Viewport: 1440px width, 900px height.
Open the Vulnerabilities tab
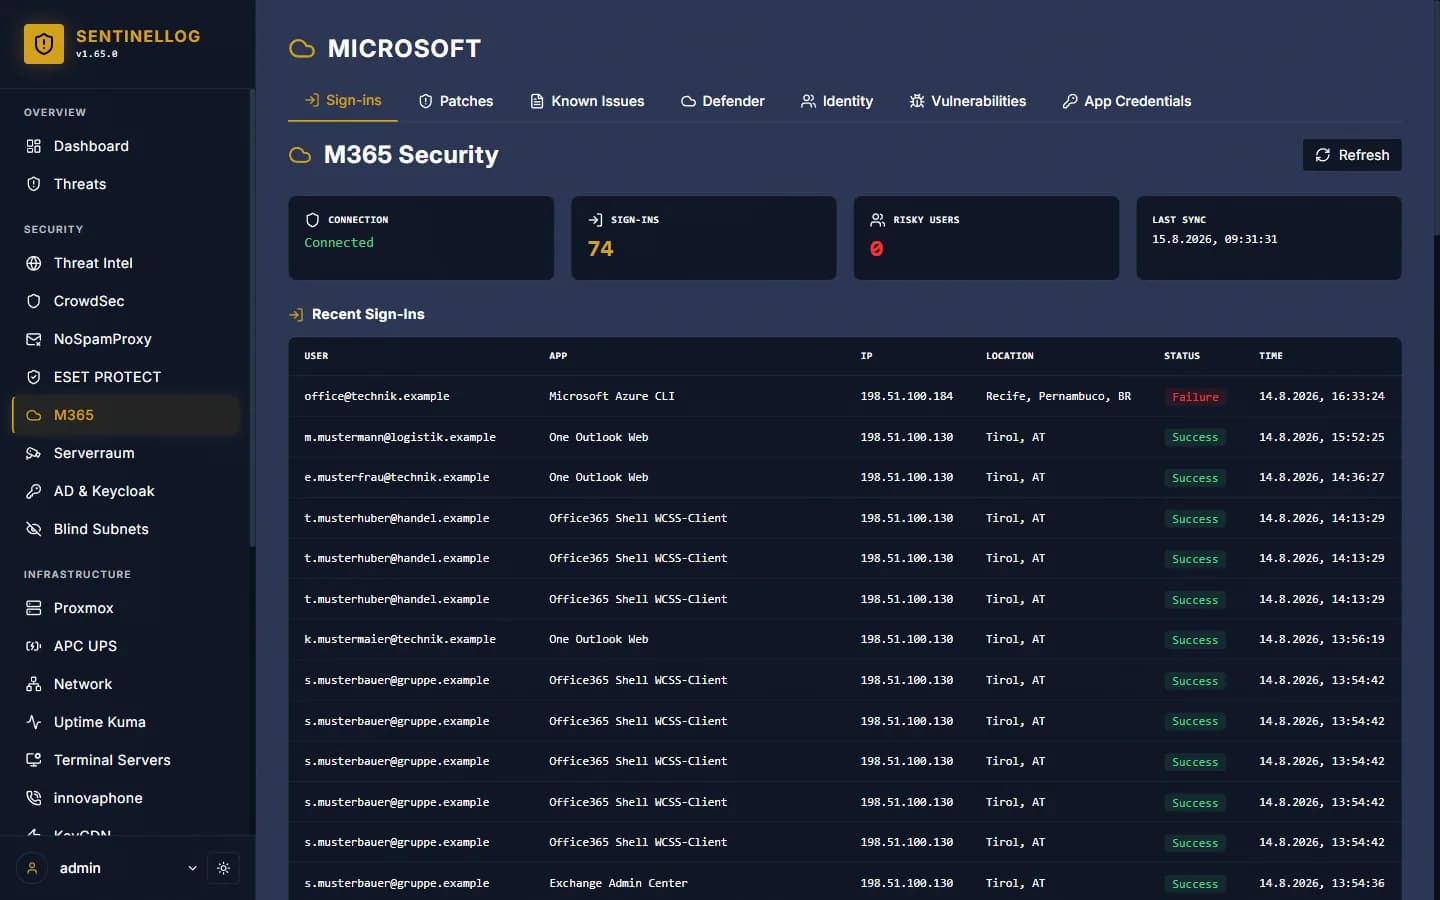[968, 101]
